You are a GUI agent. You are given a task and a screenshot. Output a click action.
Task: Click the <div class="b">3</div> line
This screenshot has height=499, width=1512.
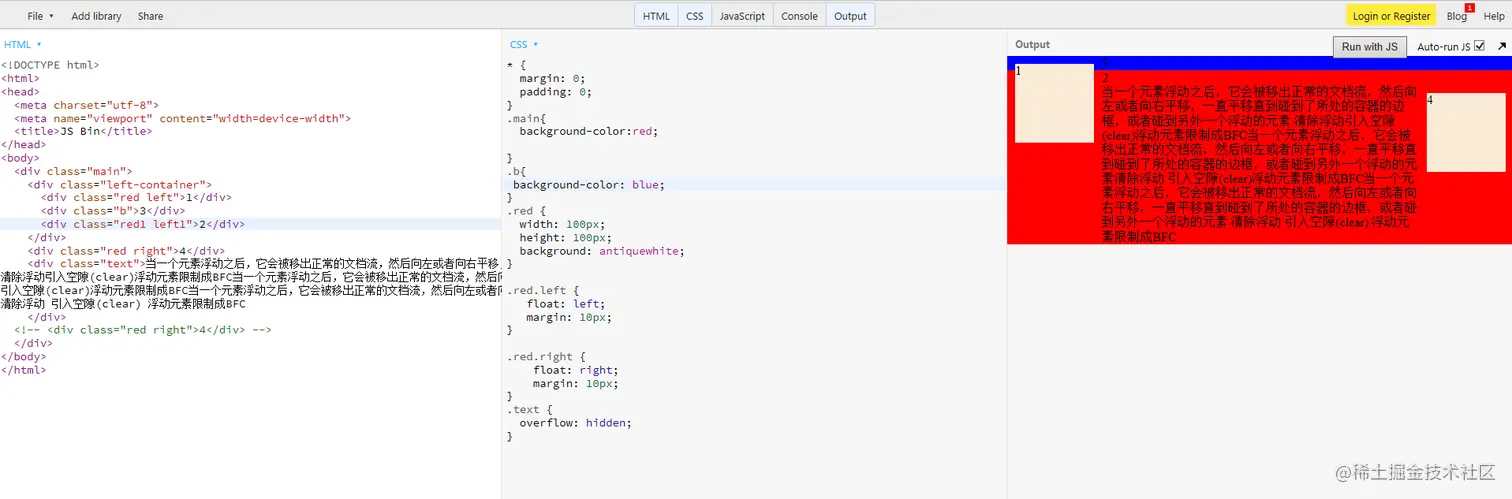coord(113,211)
